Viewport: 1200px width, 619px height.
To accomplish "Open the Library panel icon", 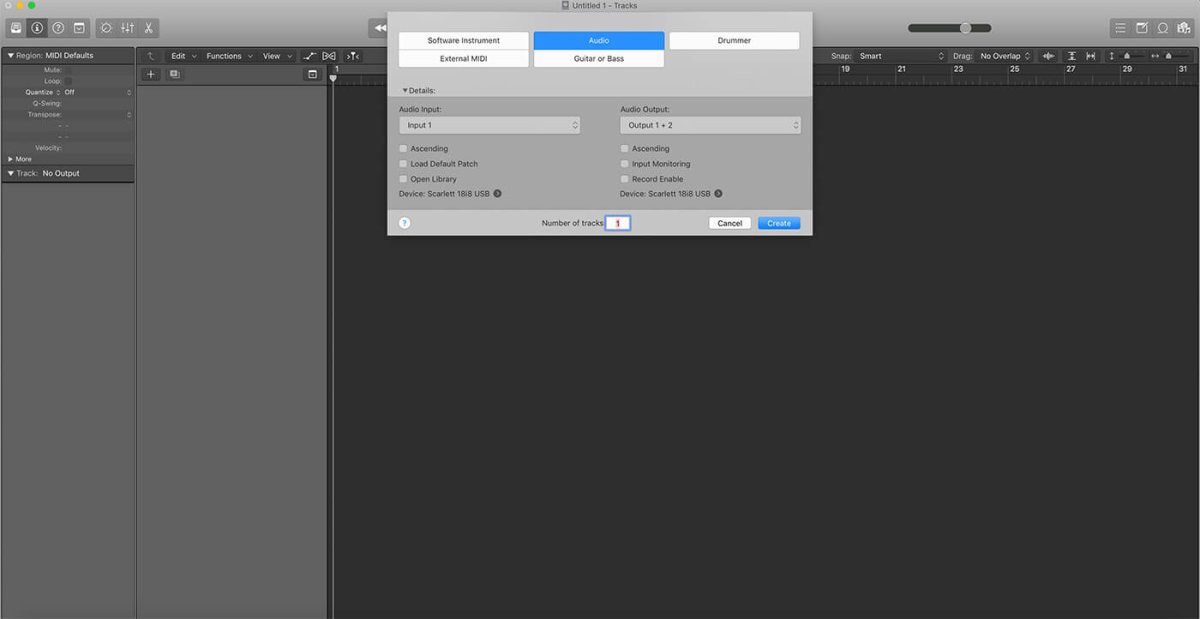I will (x=17, y=28).
